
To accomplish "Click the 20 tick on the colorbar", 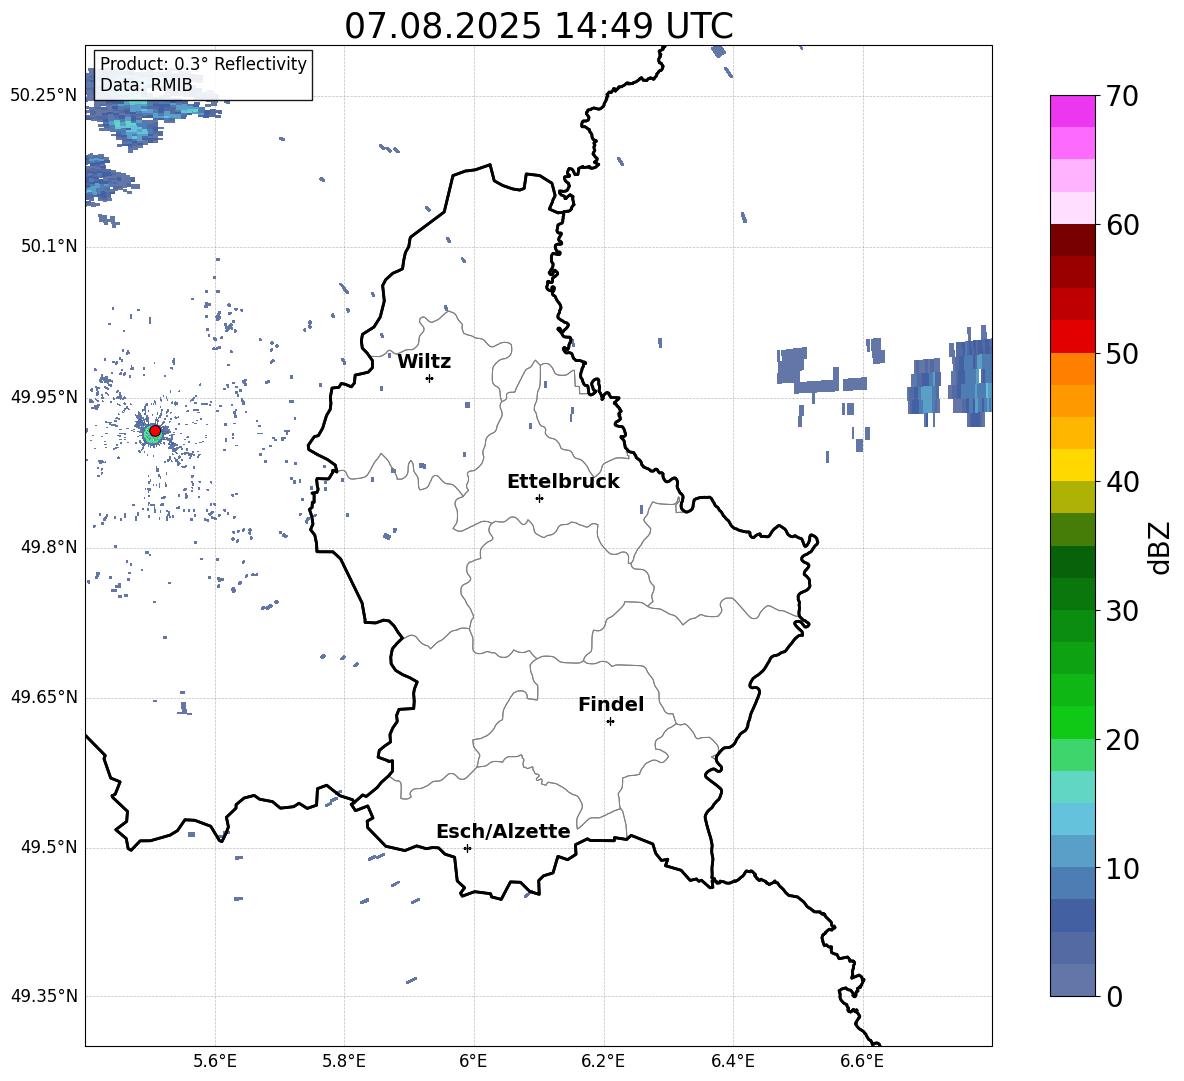I will [x=1122, y=740].
